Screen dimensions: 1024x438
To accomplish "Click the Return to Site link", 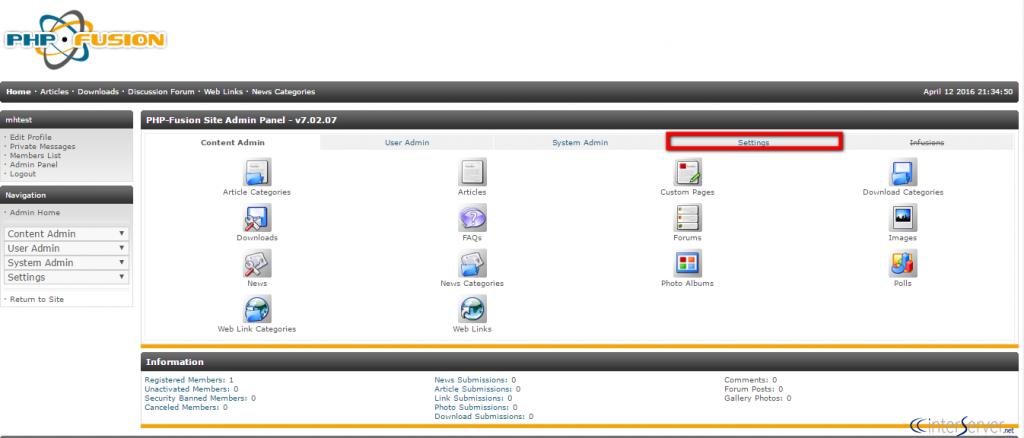I will (37, 299).
